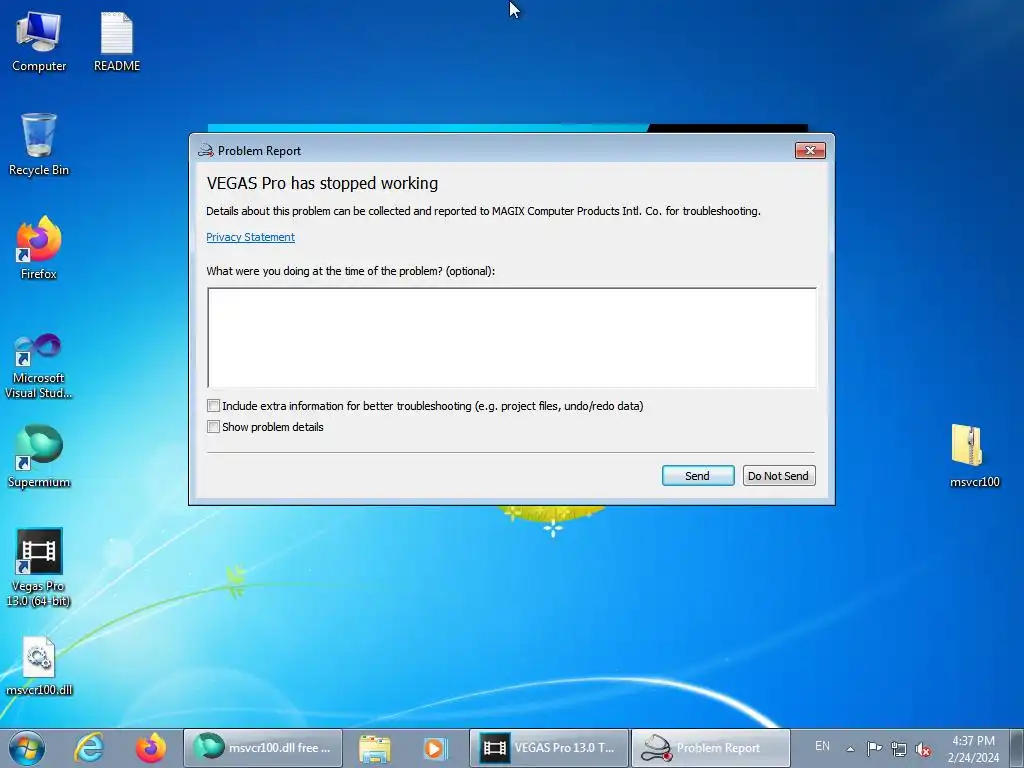Viewport: 1024px width, 768px height.
Task: Open the Computer desktop icon
Action: [x=39, y=41]
